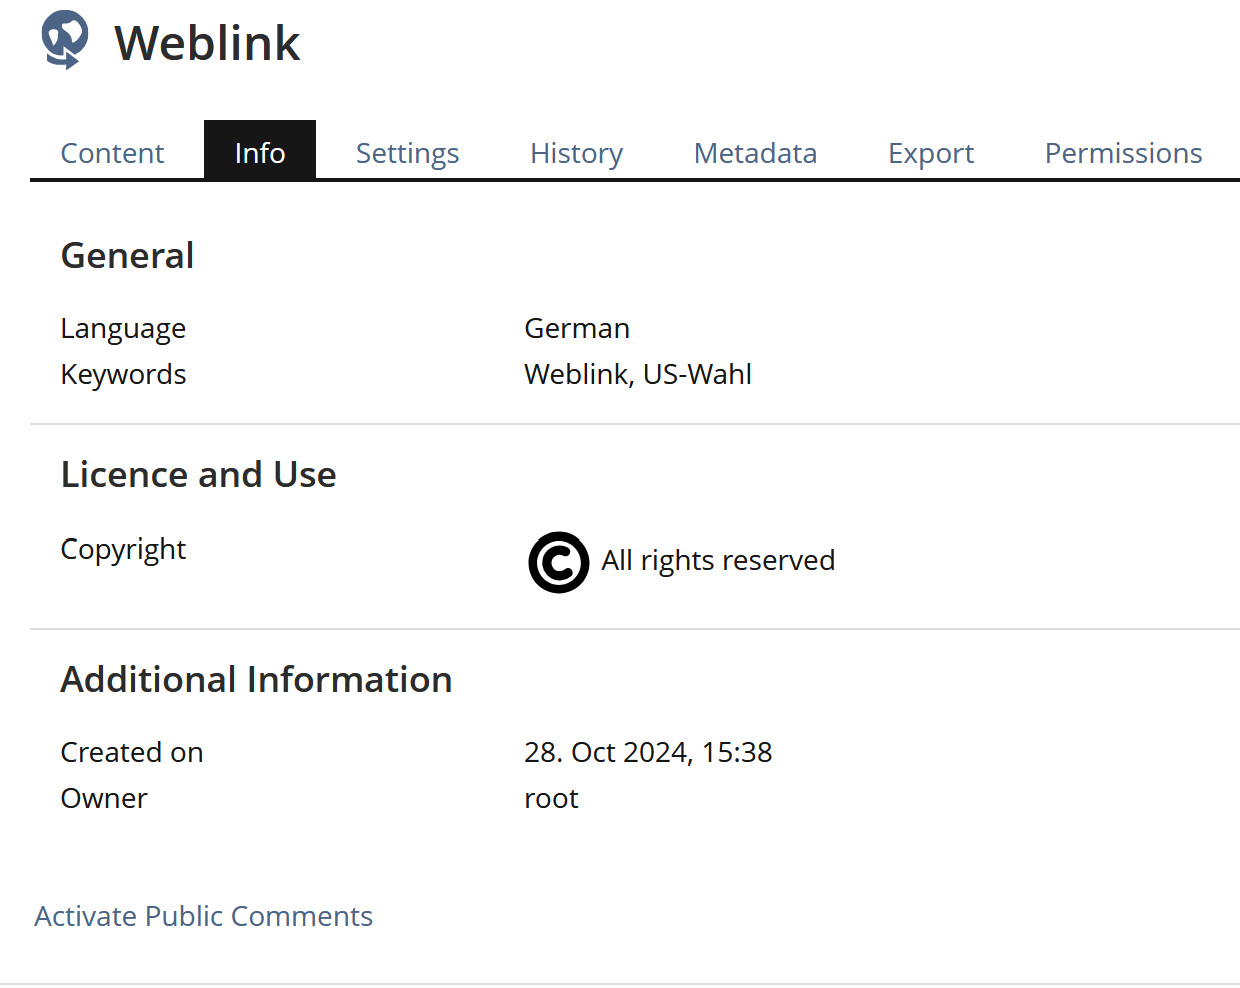Open the Content tab
The image size is (1240, 988).
pyautogui.click(x=112, y=153)
